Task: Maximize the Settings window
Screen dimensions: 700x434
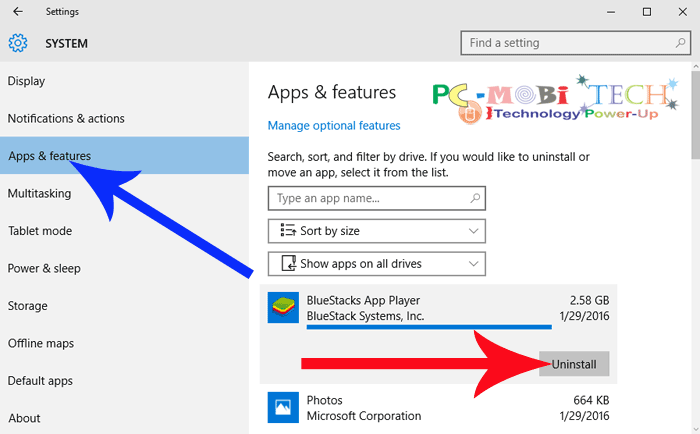Action: point(647,12)
